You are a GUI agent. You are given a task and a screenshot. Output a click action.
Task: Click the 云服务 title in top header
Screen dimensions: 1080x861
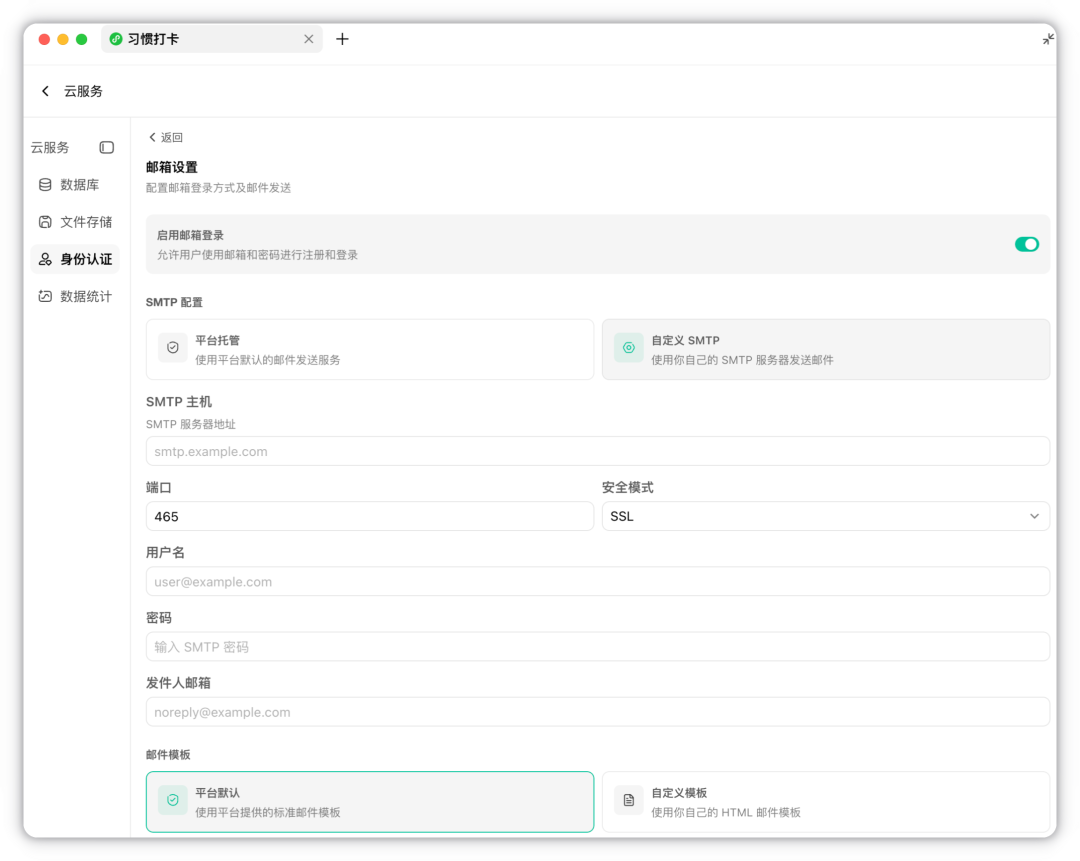83,91
